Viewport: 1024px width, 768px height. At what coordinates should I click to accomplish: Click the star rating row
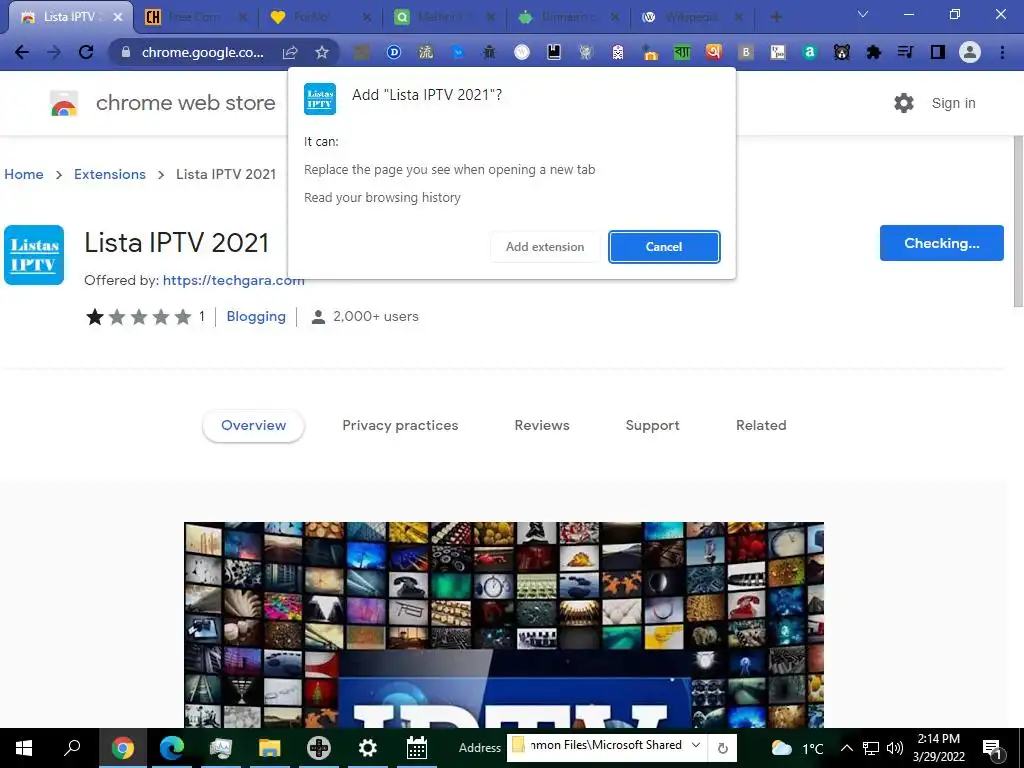[139, 317]
